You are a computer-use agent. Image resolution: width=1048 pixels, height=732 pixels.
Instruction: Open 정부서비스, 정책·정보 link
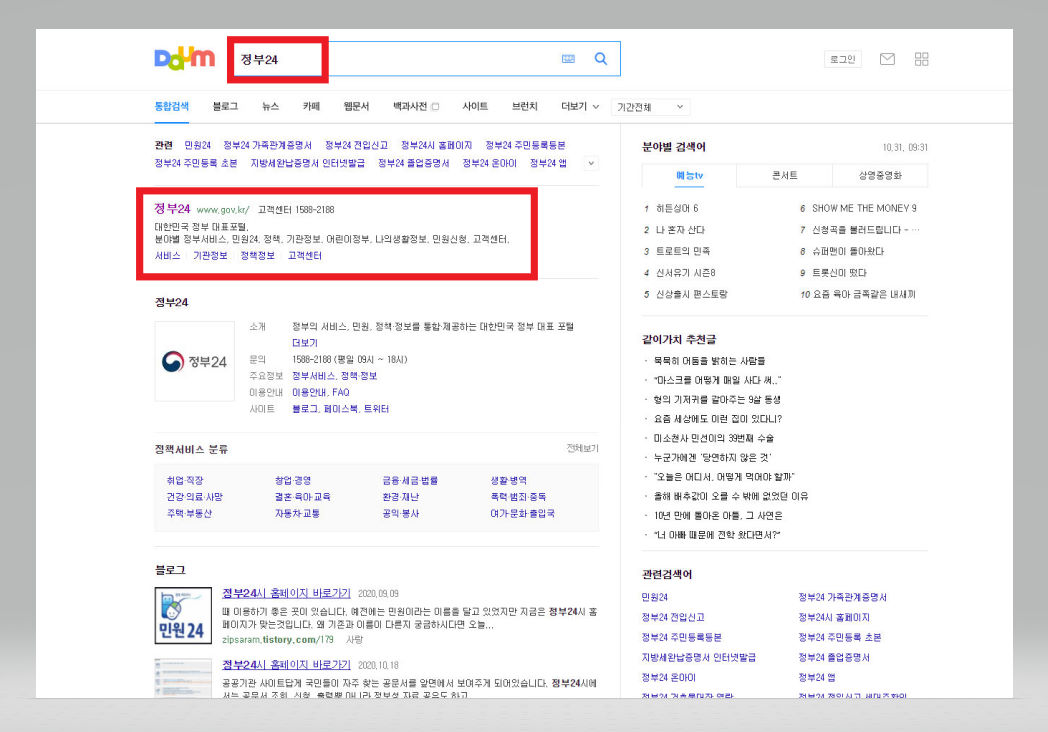[x=335, y=376]
